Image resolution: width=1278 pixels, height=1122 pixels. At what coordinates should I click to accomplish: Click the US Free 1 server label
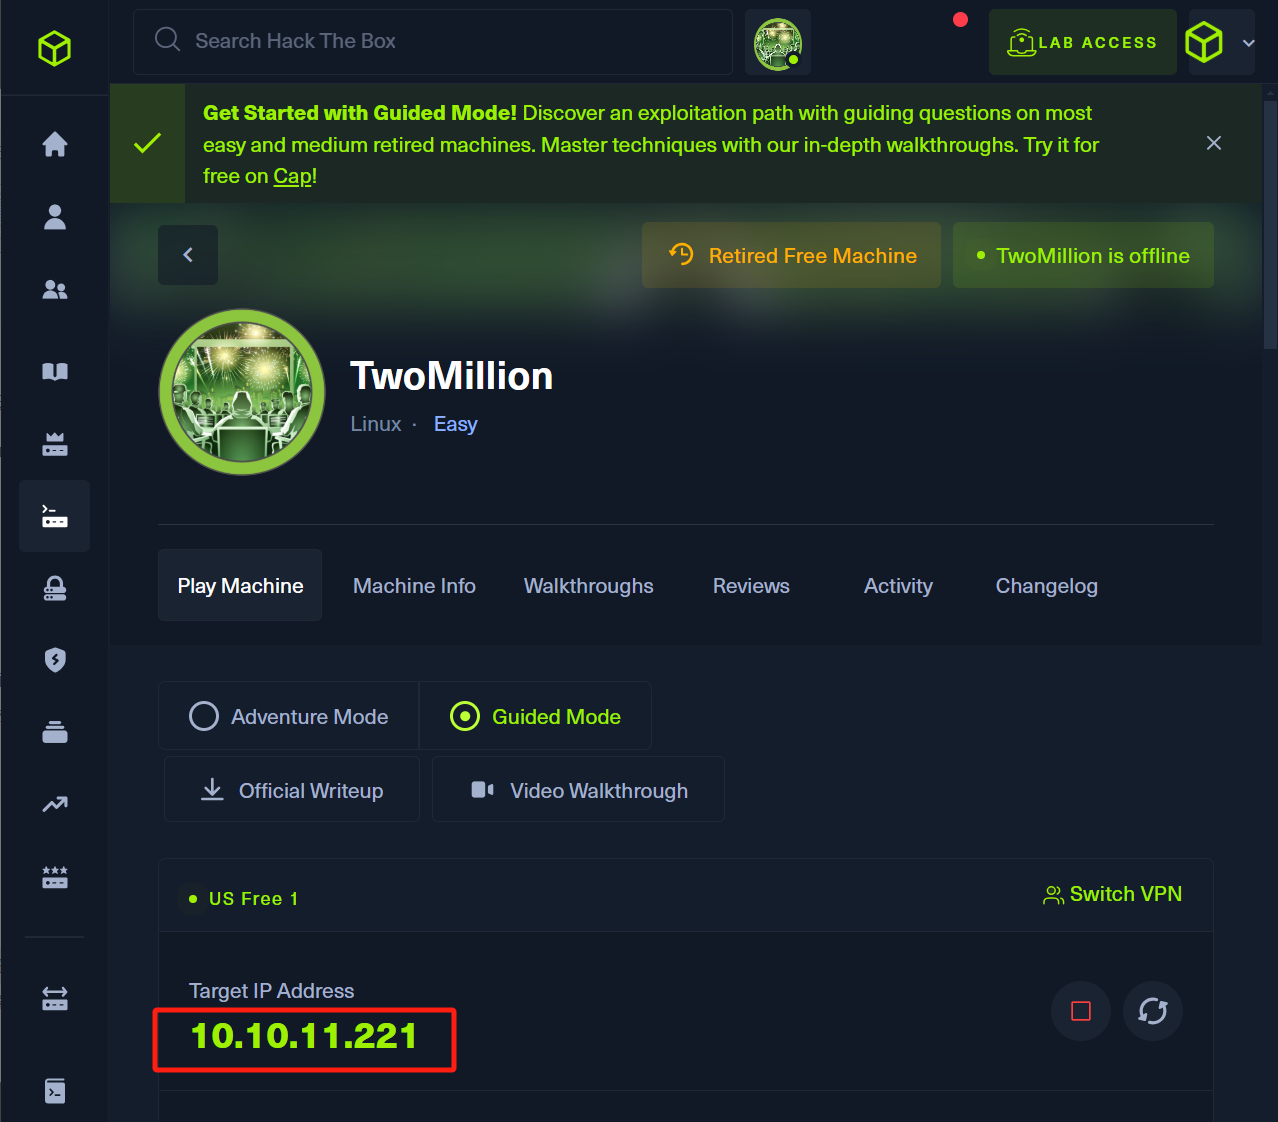pyautogui.click(x=253, y=899)
